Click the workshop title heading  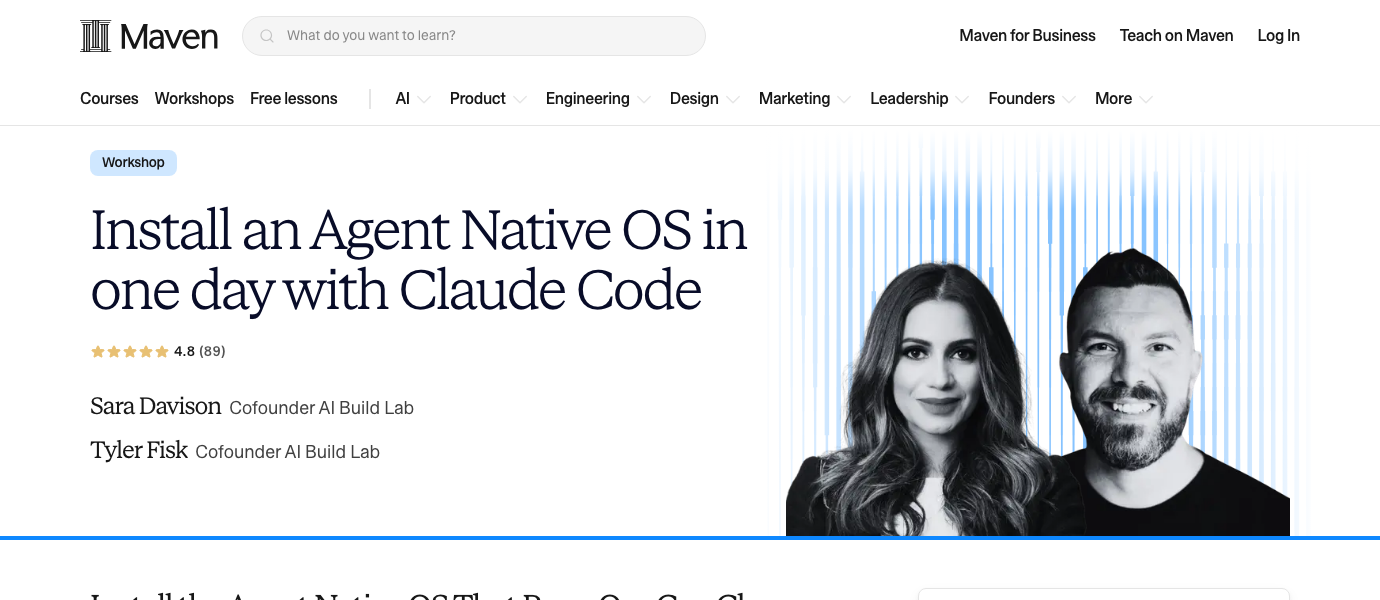point(419,261)
